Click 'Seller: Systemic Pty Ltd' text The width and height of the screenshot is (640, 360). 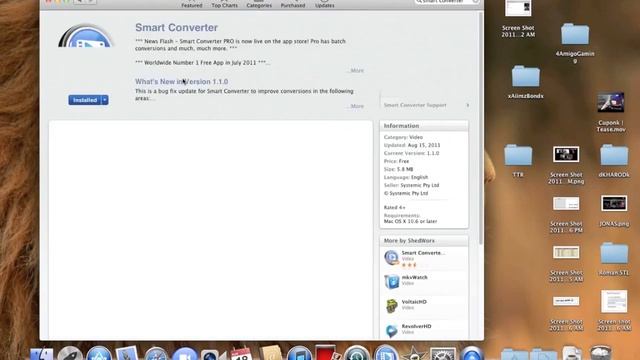tap(411, 185)
